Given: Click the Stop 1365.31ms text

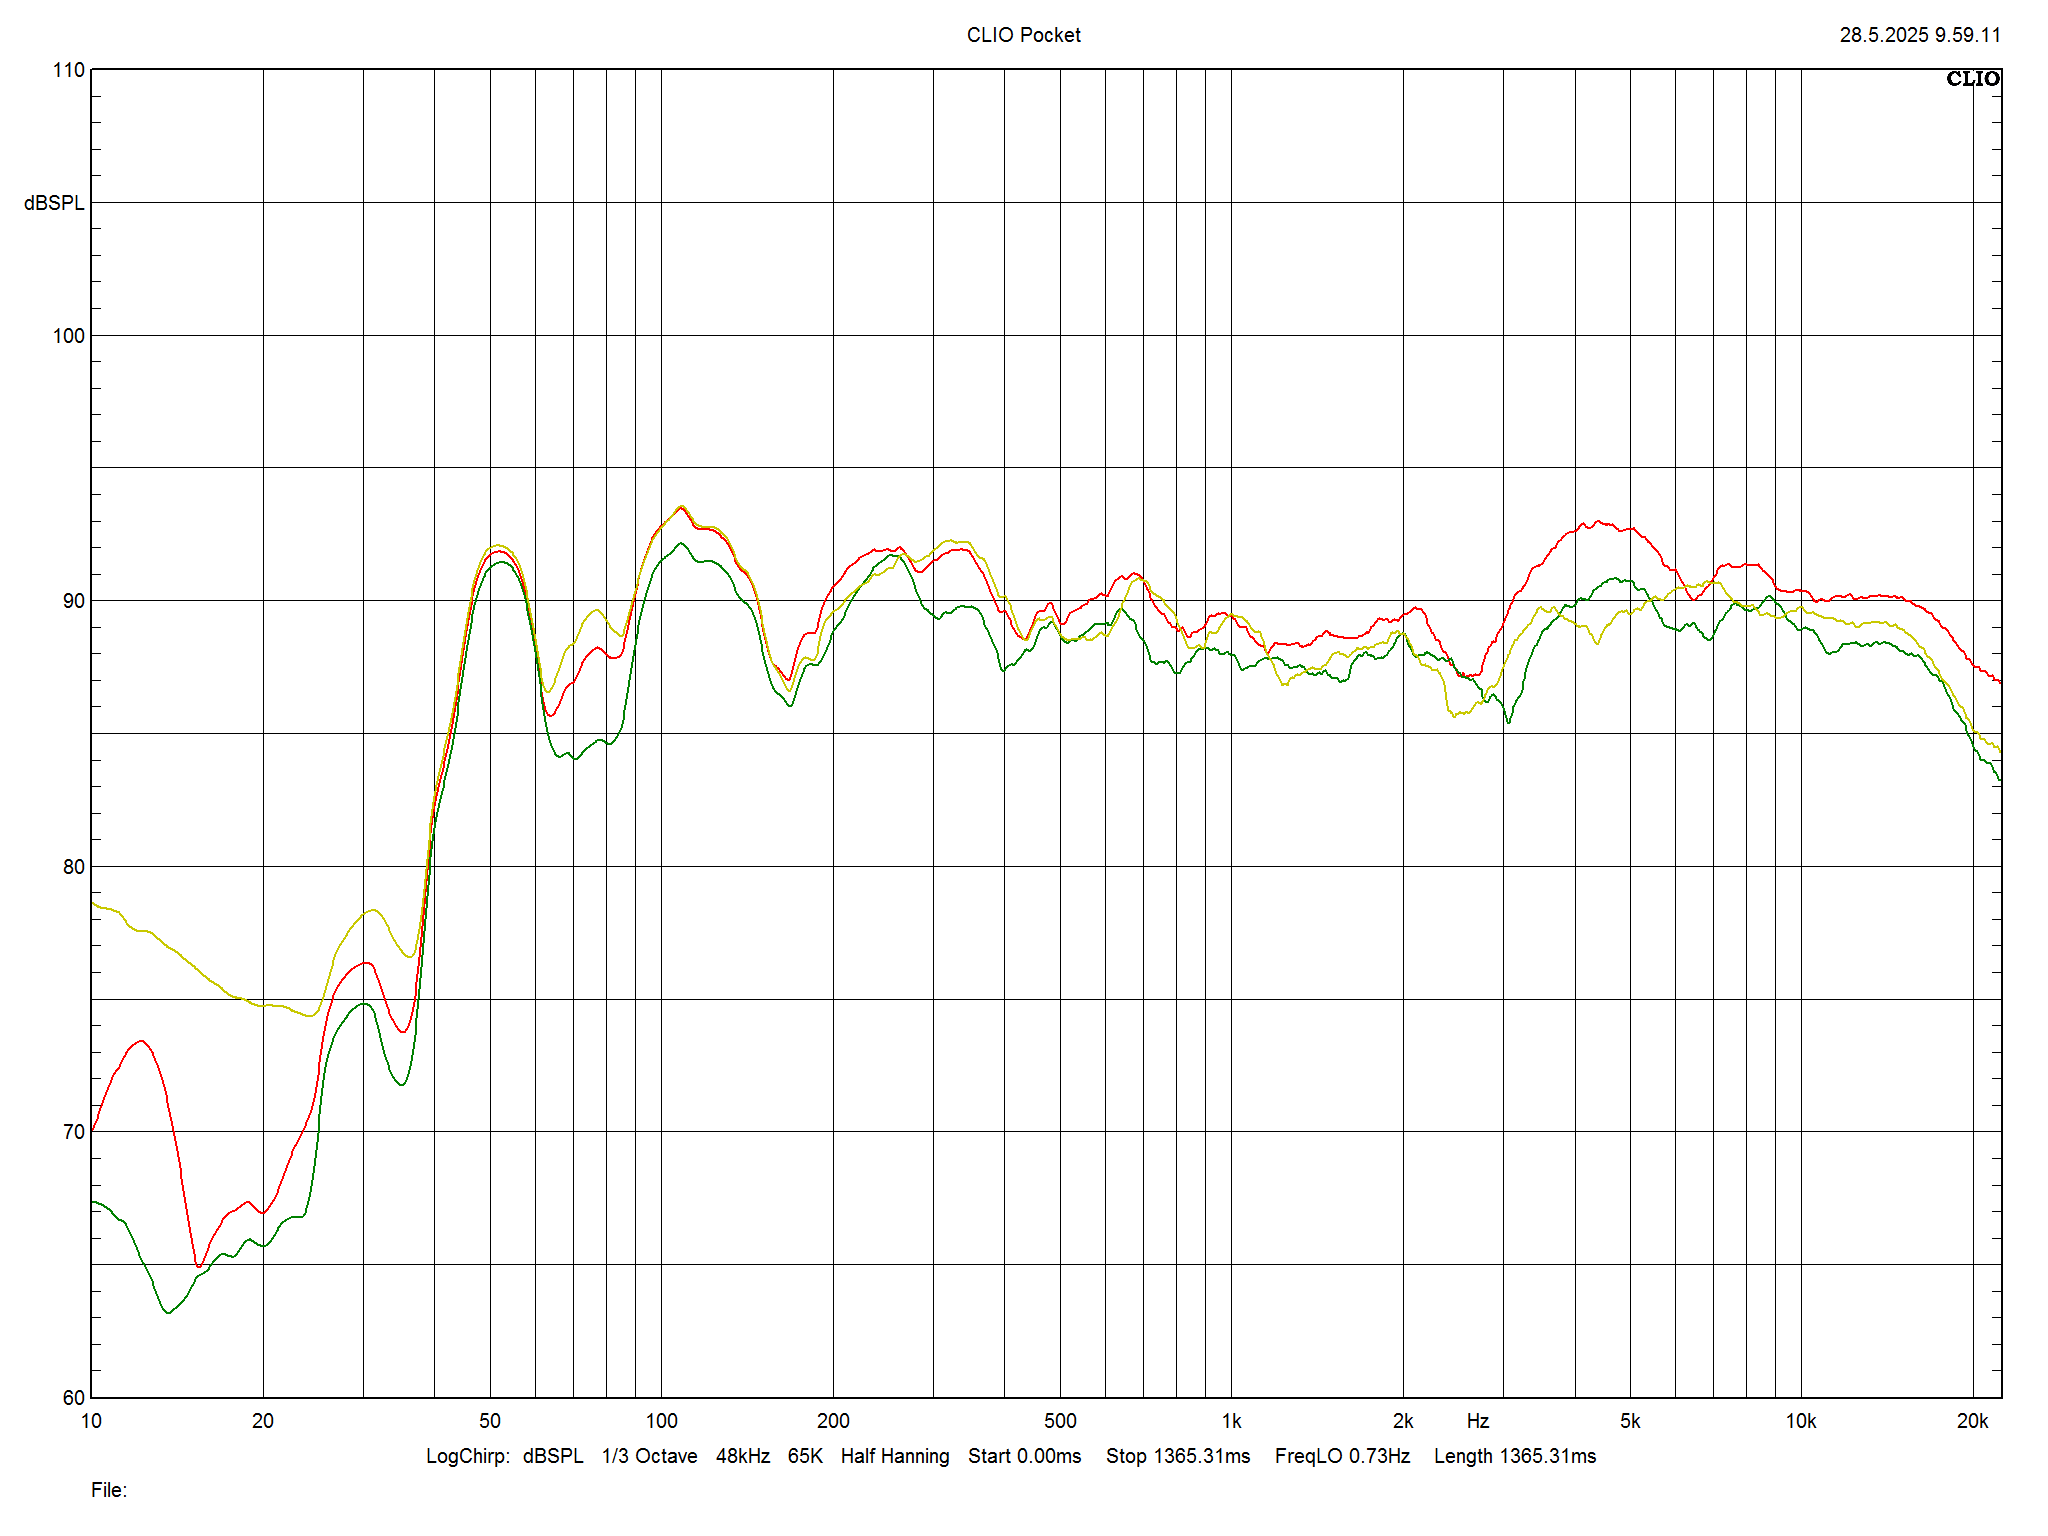Looking at the screenshot, I should (x=1177, y=1456).
